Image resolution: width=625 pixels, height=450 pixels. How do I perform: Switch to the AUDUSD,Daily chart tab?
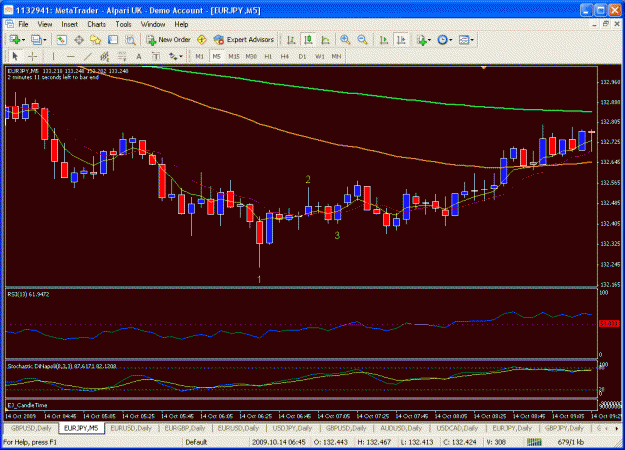[x=401, y=428]
